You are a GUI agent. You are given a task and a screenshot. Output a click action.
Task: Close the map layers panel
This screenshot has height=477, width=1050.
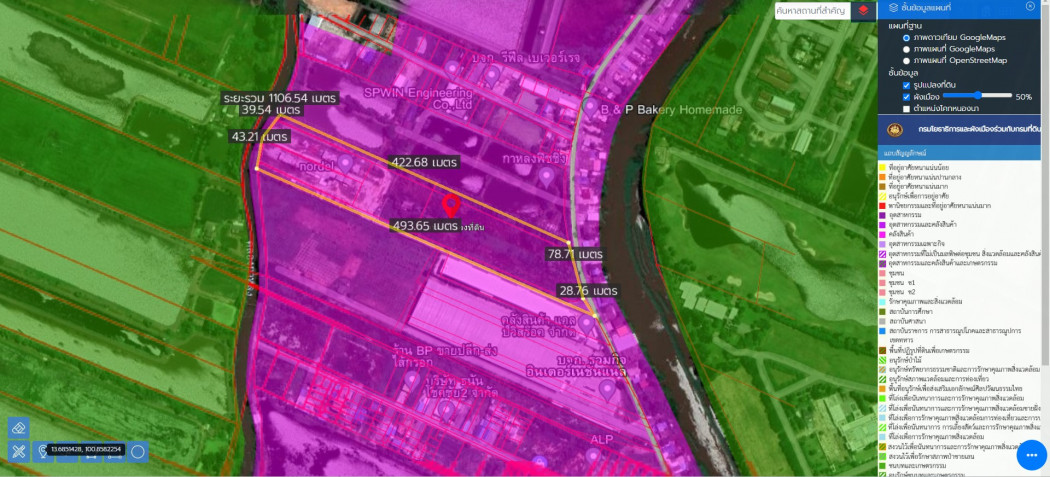(1030, 7)
